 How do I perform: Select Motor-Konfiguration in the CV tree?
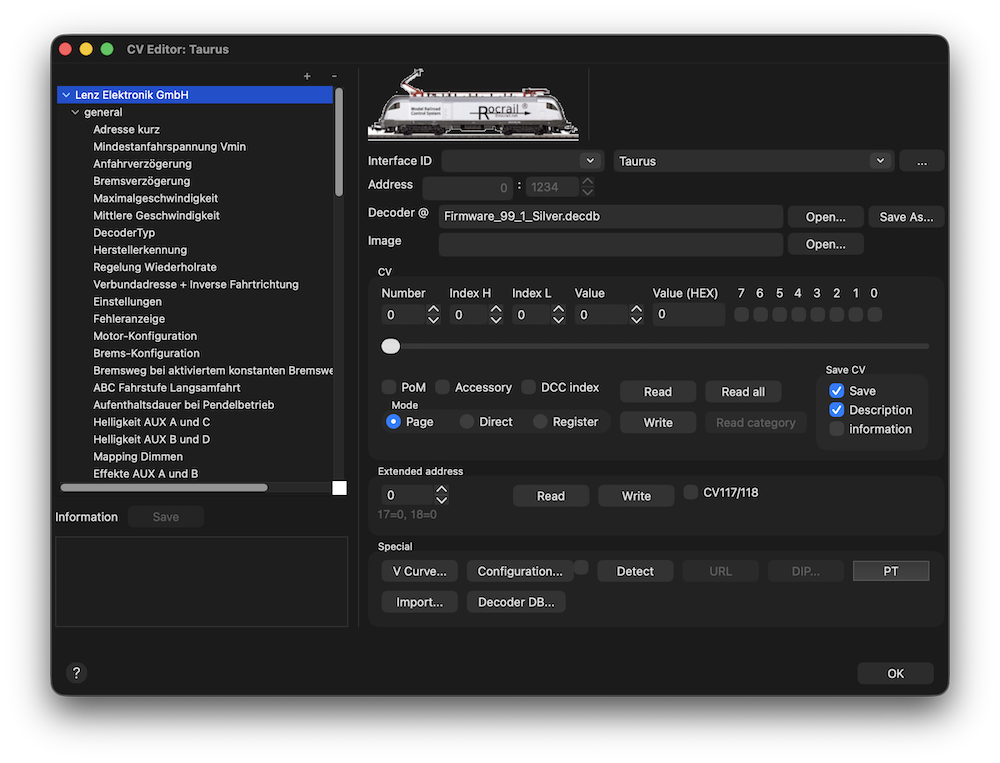(x=145, y=336)
